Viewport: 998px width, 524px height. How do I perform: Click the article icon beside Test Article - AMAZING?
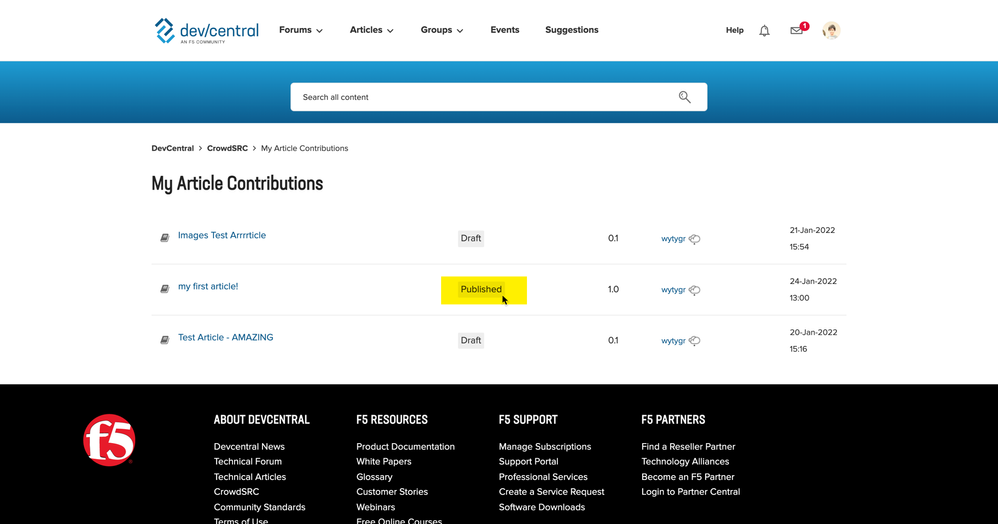pyautogui.click(x=164, y=339)
